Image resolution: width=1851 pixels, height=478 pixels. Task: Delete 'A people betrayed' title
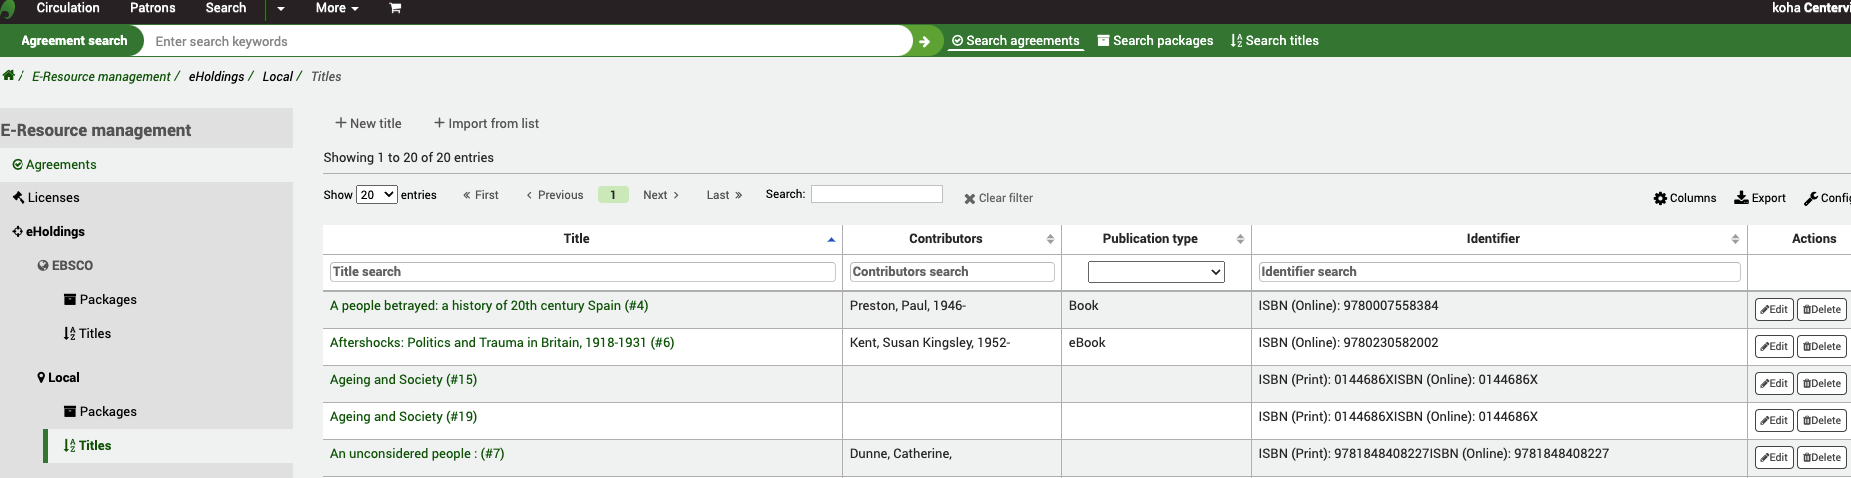[1822, 310]
